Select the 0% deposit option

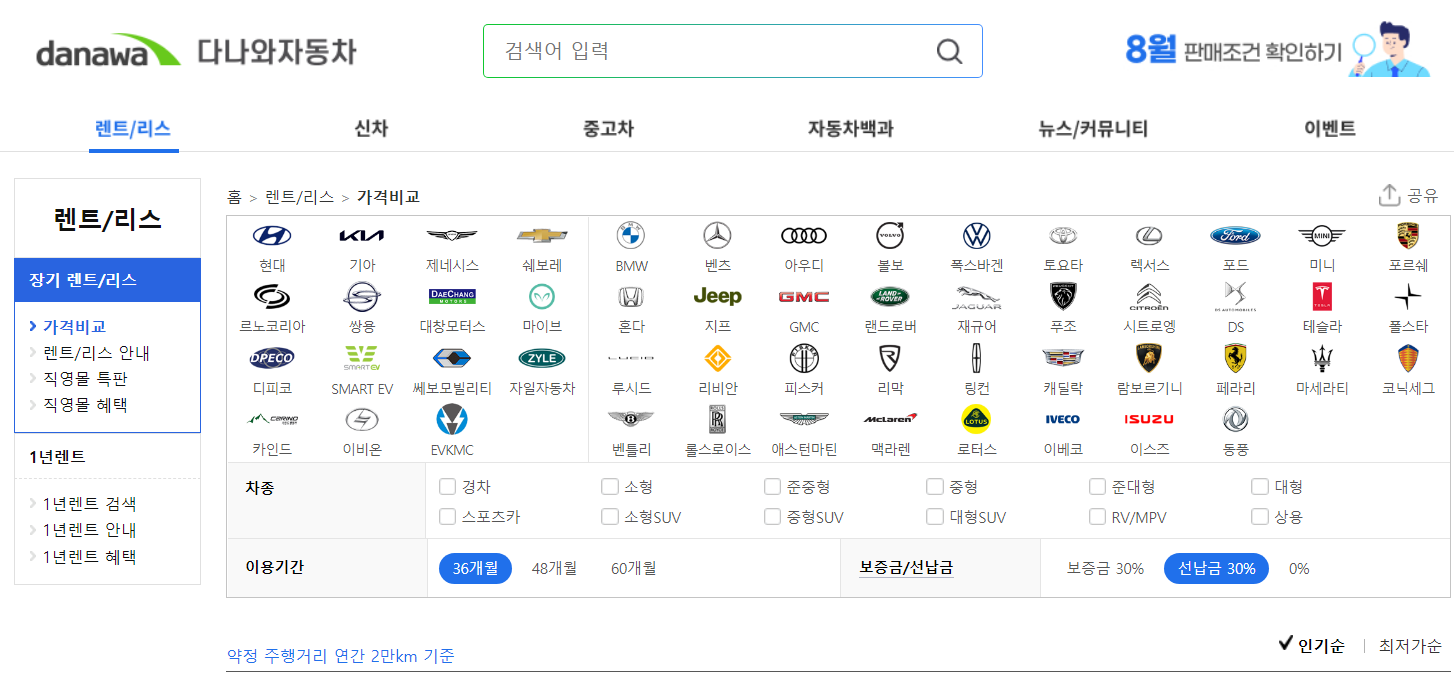coord(1299,568)
